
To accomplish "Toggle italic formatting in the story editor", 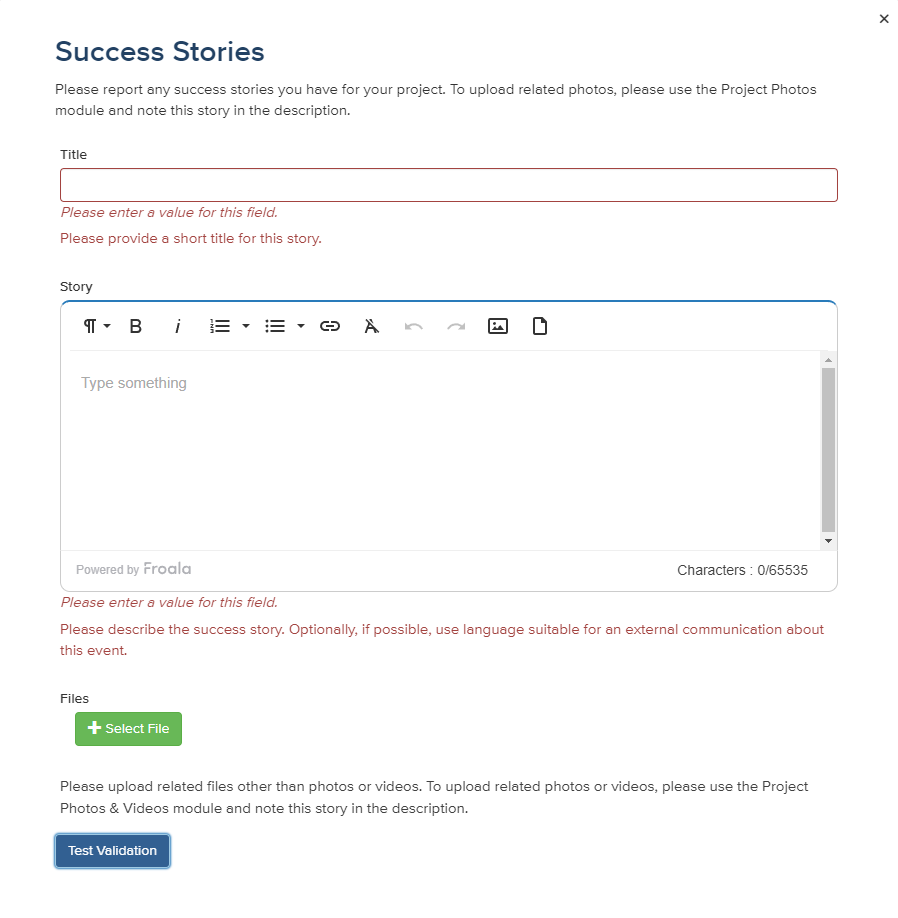I will (178, 326).
